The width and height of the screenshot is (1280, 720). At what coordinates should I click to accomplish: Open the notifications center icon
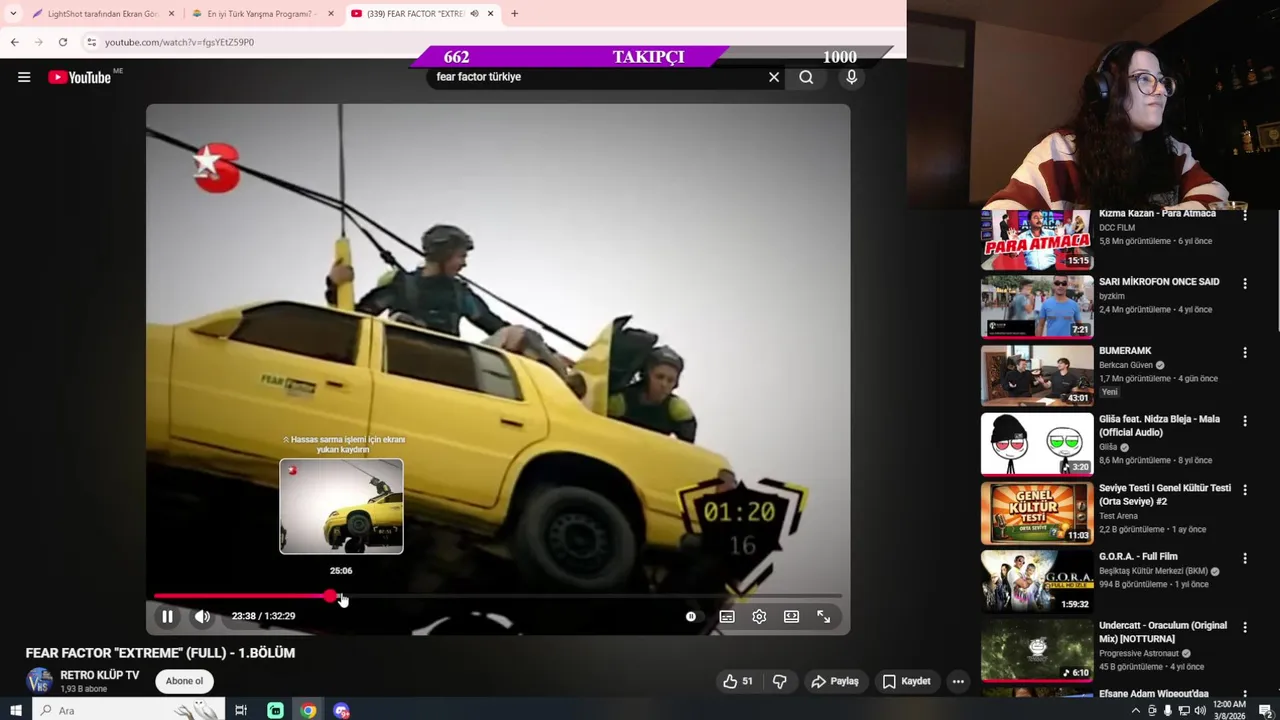pyautogui.click(x=1265, y=711)
